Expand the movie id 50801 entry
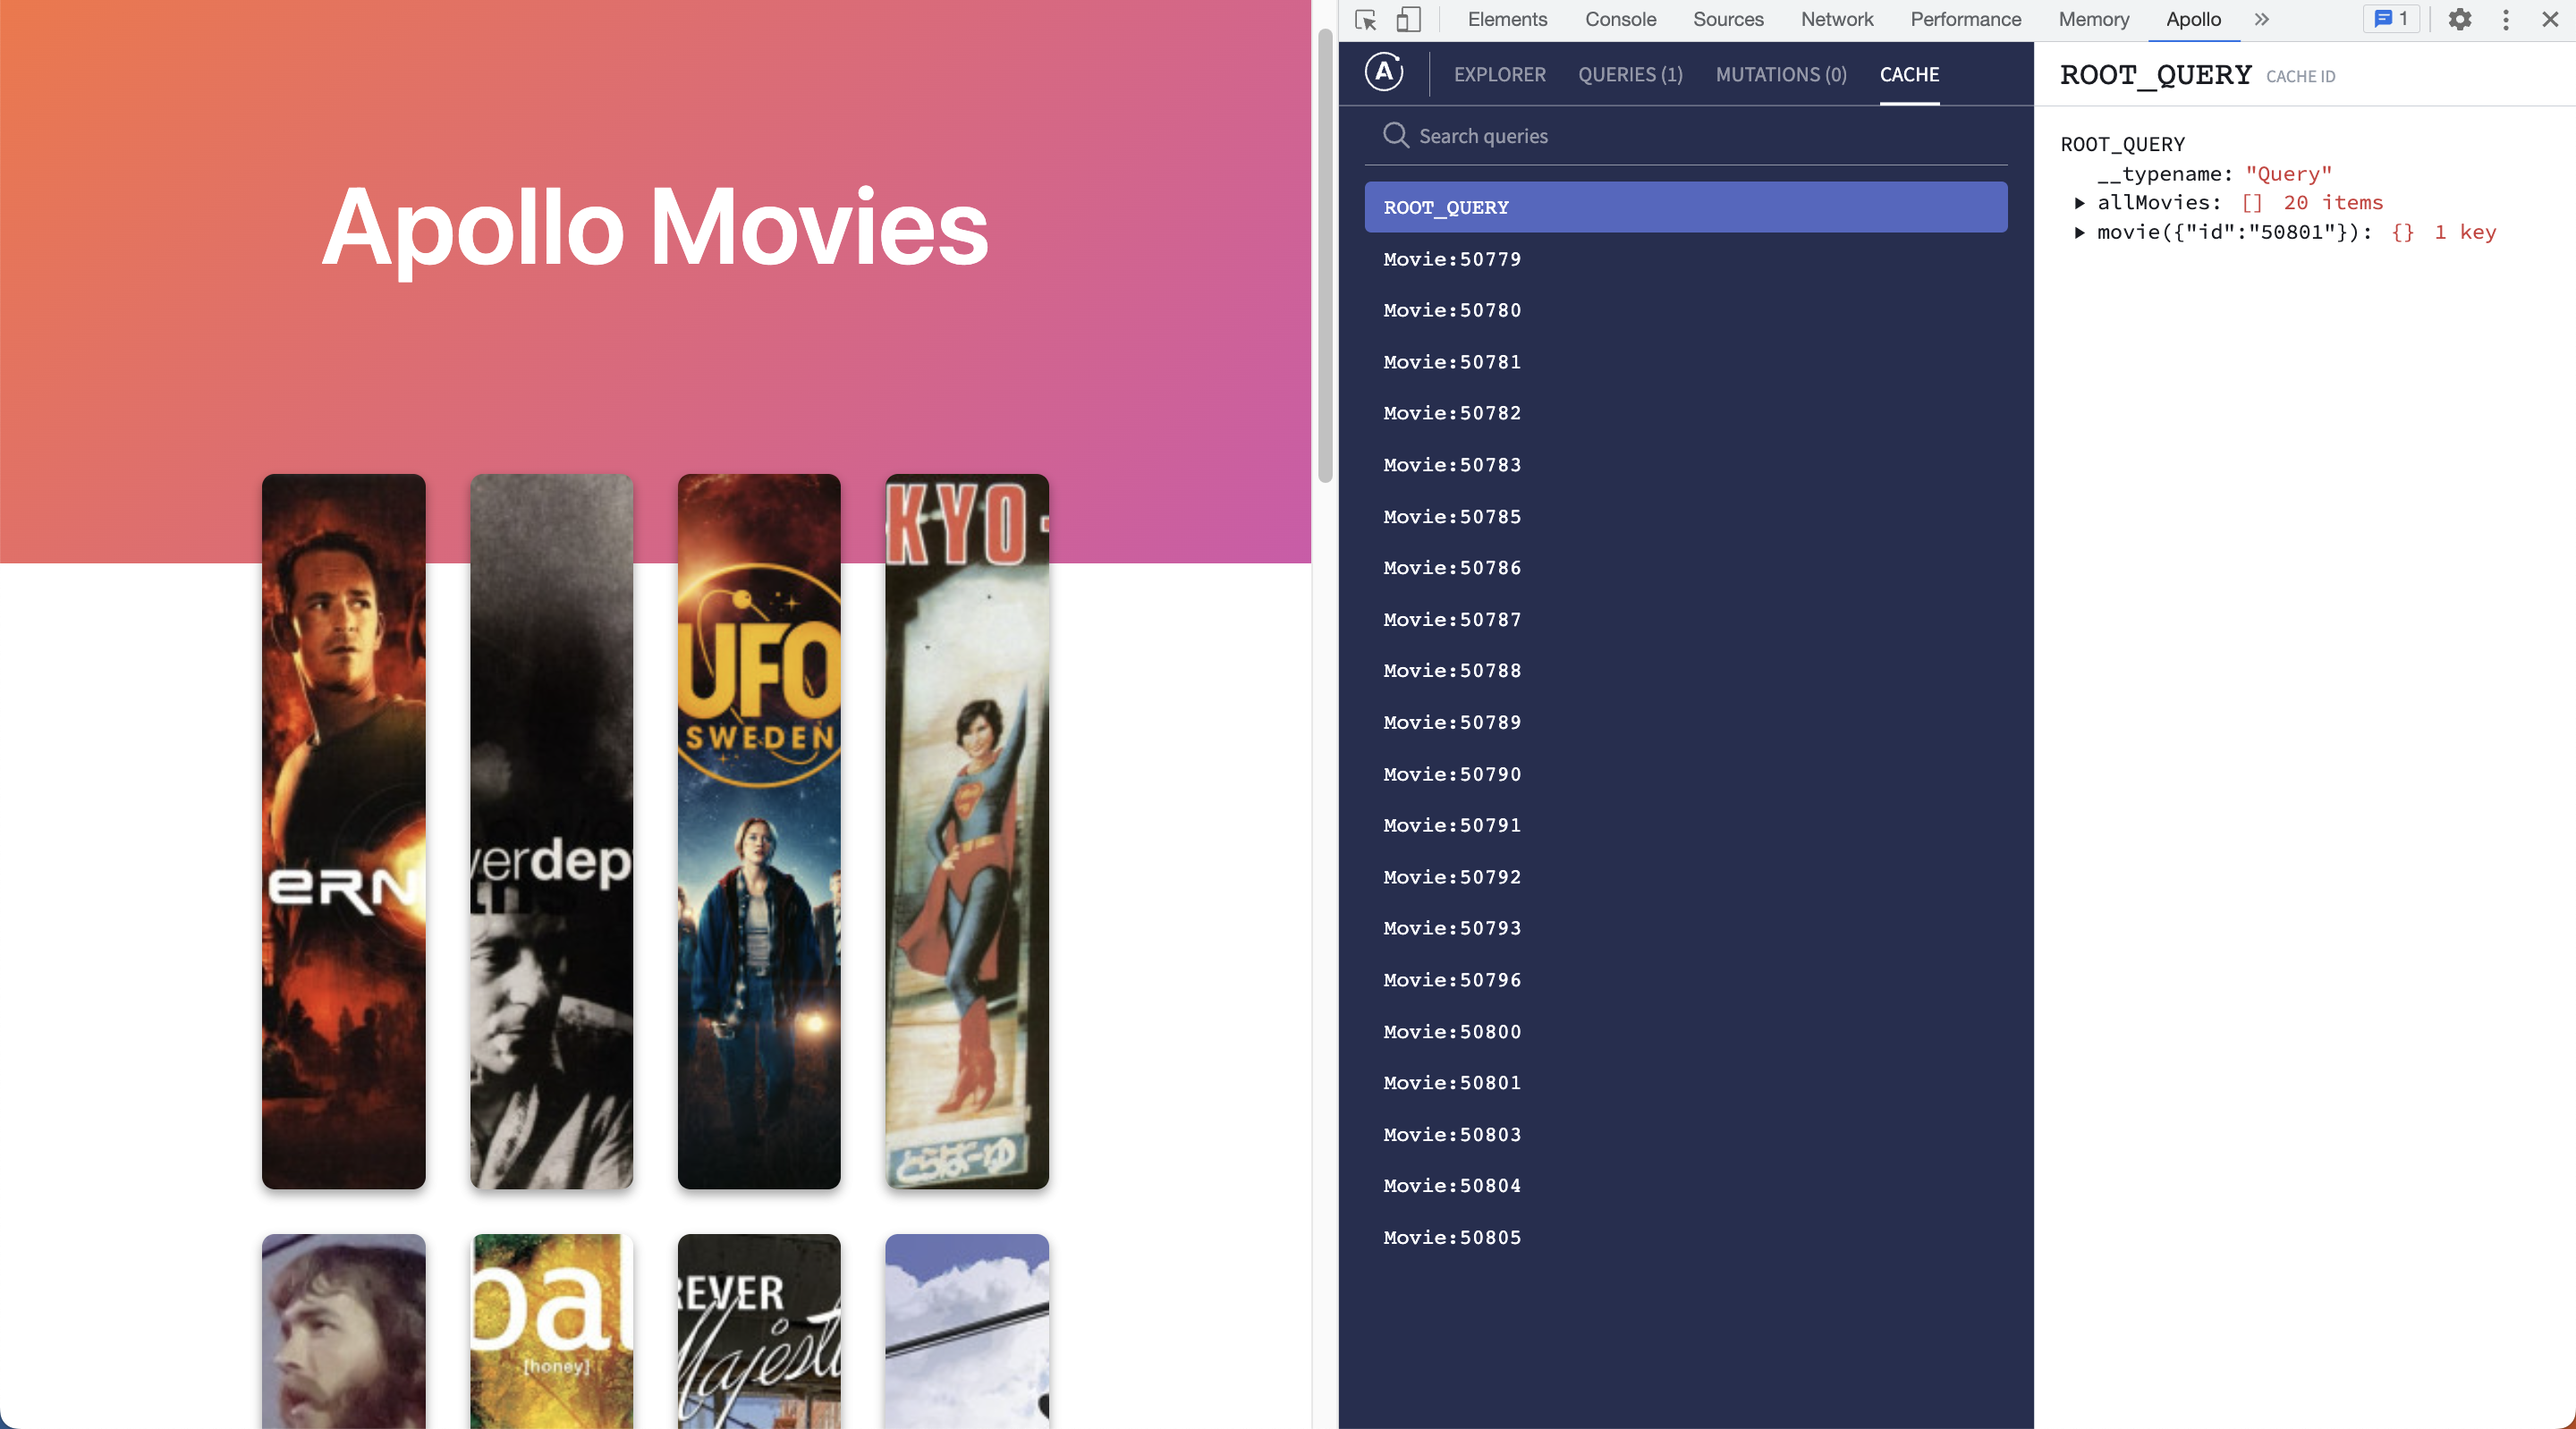The width and height of the screenshot is (2576, 1429). (x=2079, y=232)
